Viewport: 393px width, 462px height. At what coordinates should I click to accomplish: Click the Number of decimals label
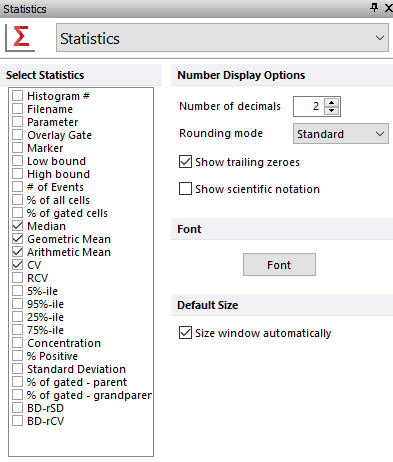230,106
